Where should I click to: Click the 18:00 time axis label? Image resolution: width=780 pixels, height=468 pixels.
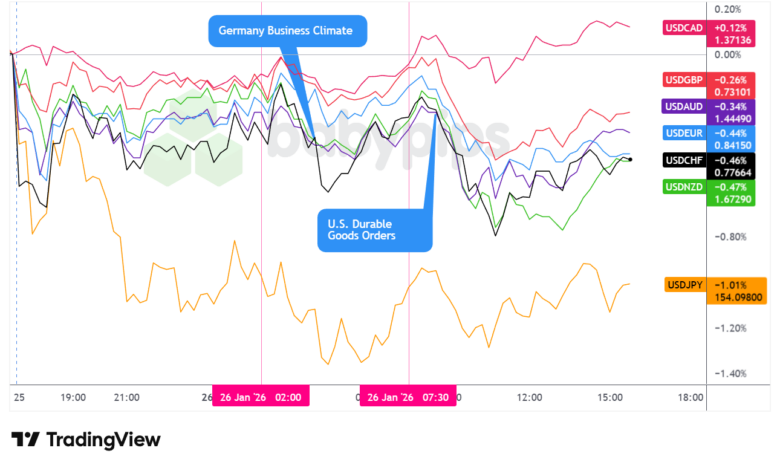(690, 397)
